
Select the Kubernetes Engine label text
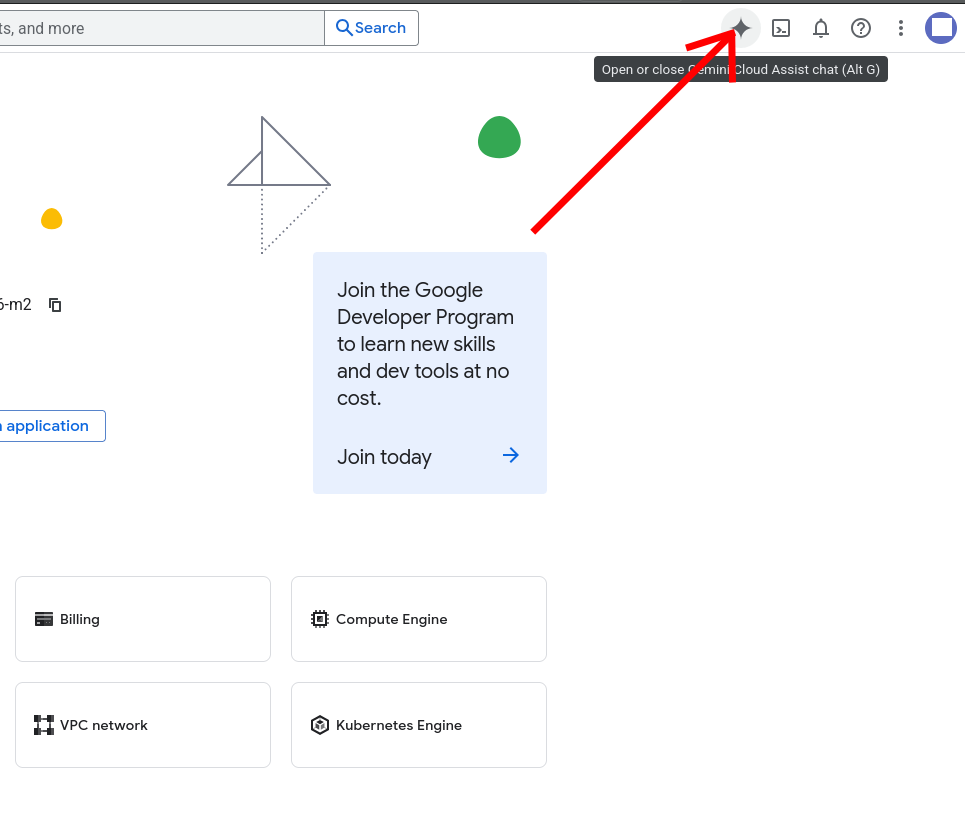[x=399, y=725]
